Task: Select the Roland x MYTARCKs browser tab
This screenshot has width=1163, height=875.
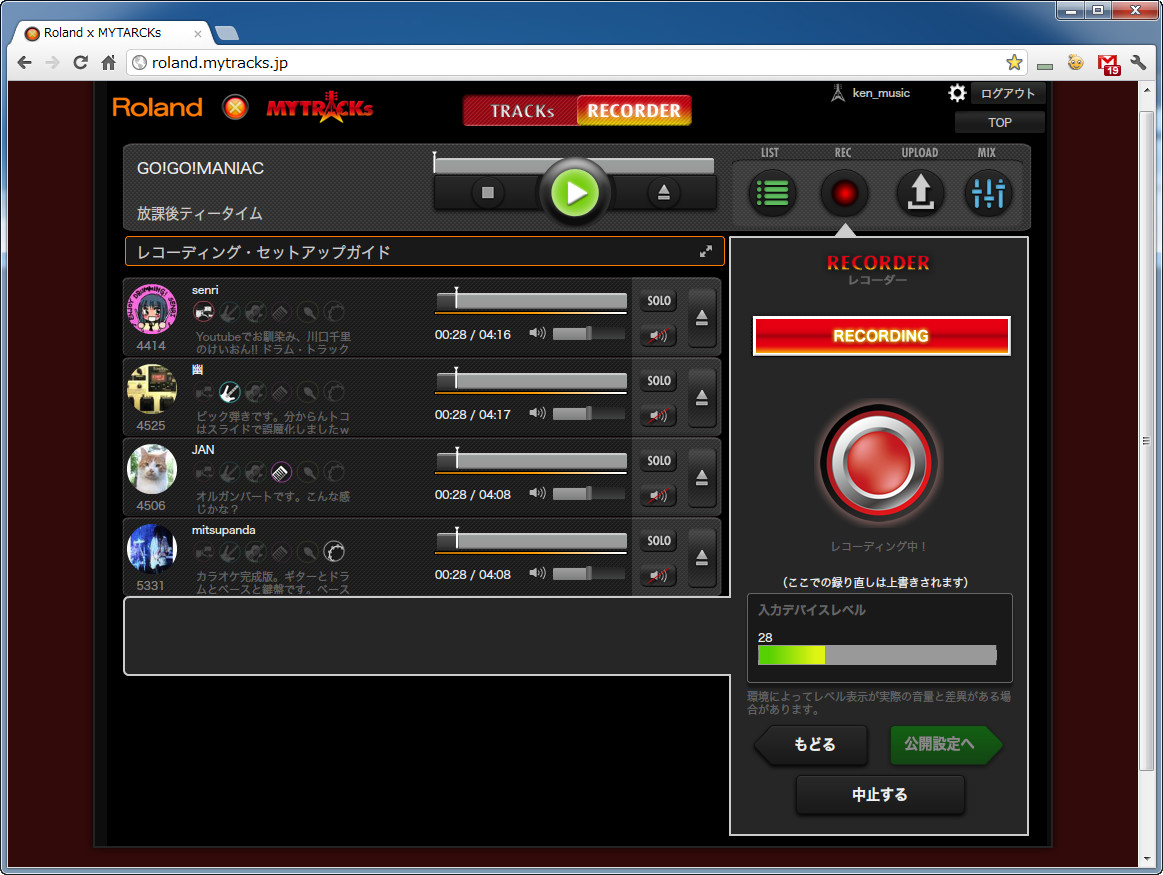Action: coord(113,33)
